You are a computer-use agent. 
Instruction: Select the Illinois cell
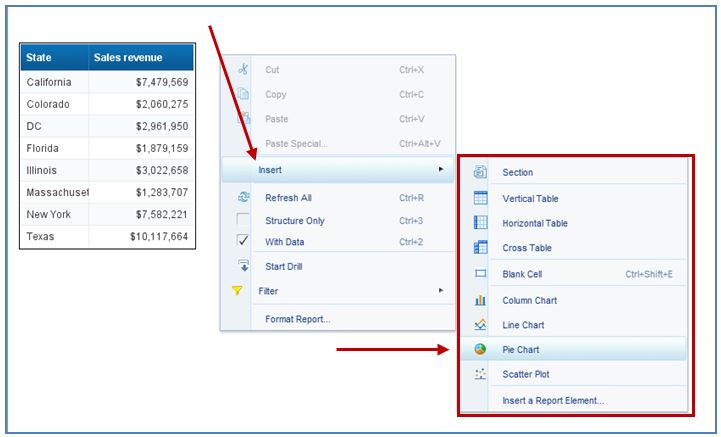54,170
